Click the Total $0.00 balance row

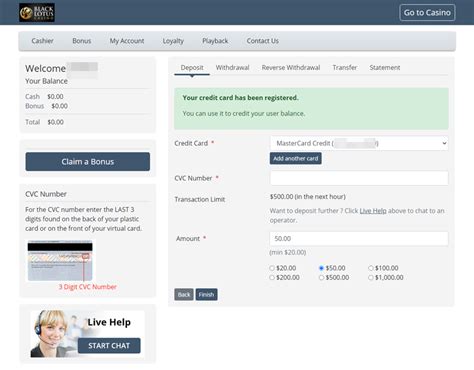click(44, 122)
